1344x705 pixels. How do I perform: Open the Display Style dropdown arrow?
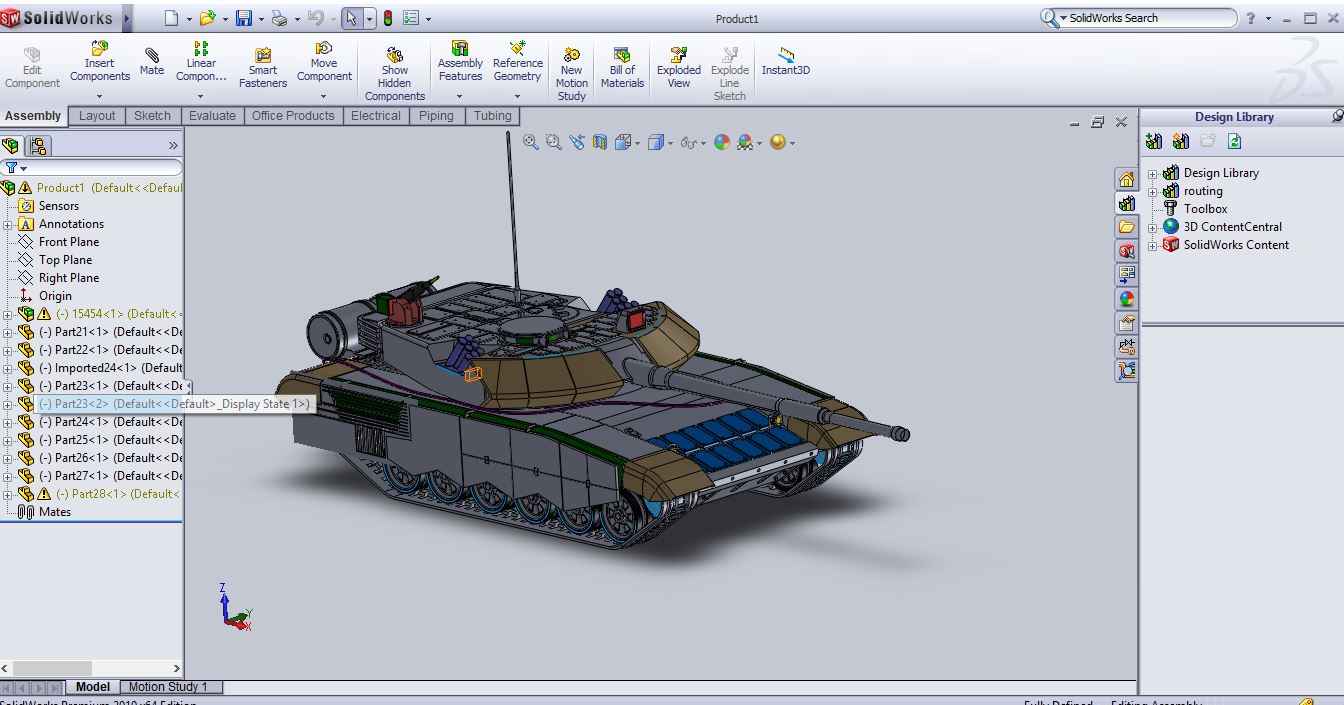tap(671, 142)
